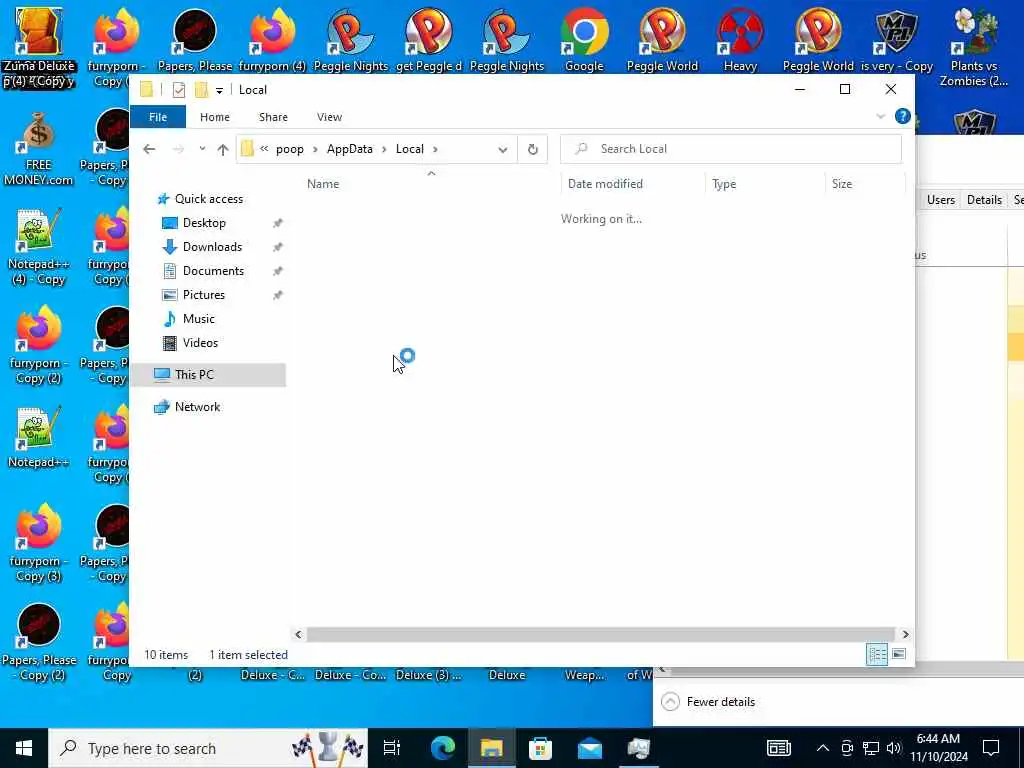The height and width of the screenshot is (768, 1024).
Task: Select Quick access in navigation pane
Action: pyautogui.click(x=208, y=199)
